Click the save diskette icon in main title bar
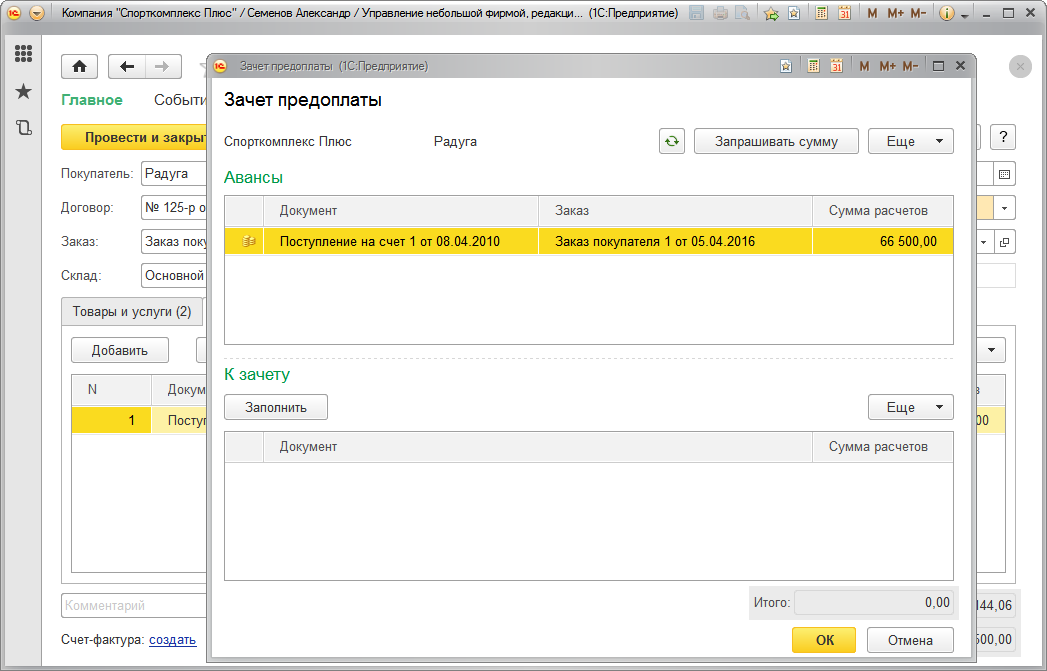 696,13
